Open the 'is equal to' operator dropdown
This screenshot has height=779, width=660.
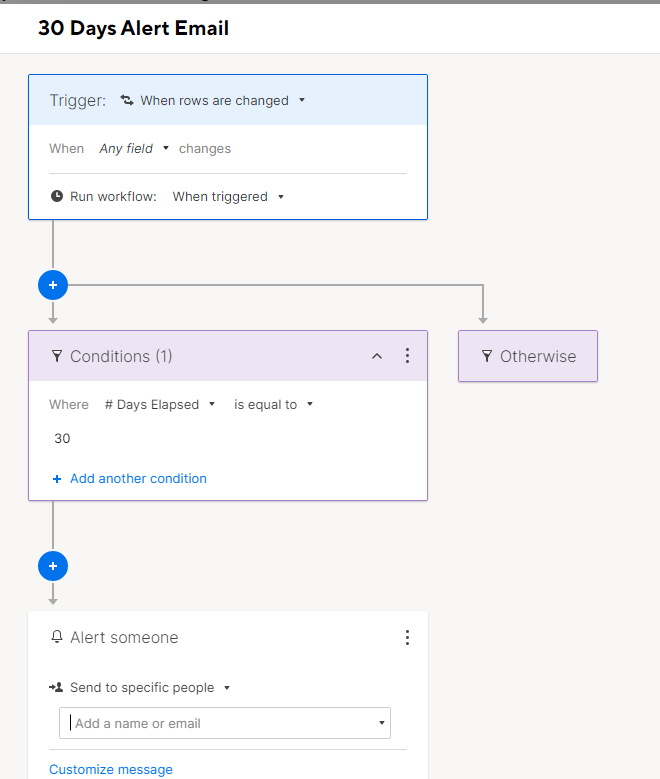click(273, 404)
